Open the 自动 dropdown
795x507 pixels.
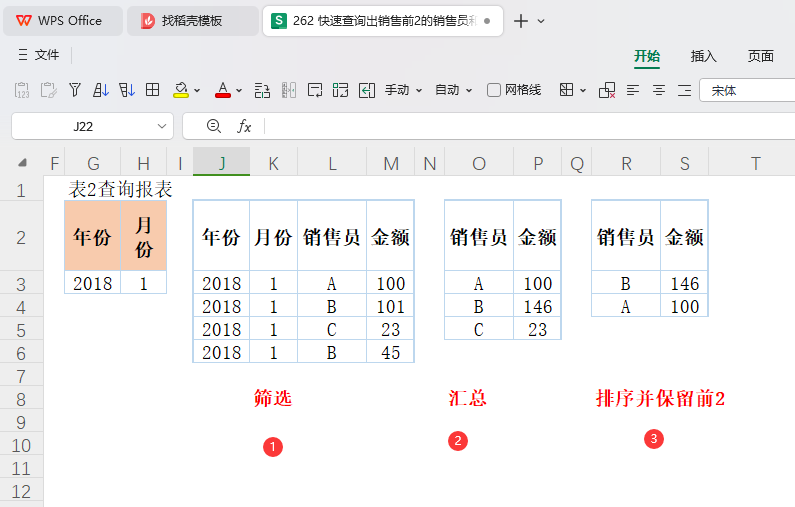click(x=454, y=90)
